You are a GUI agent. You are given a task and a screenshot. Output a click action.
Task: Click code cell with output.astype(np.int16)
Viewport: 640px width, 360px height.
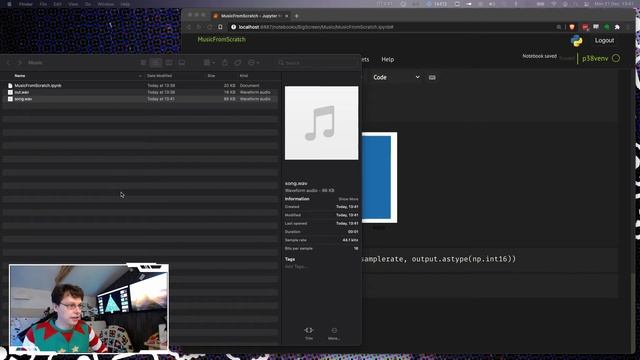tap(489, 259)
